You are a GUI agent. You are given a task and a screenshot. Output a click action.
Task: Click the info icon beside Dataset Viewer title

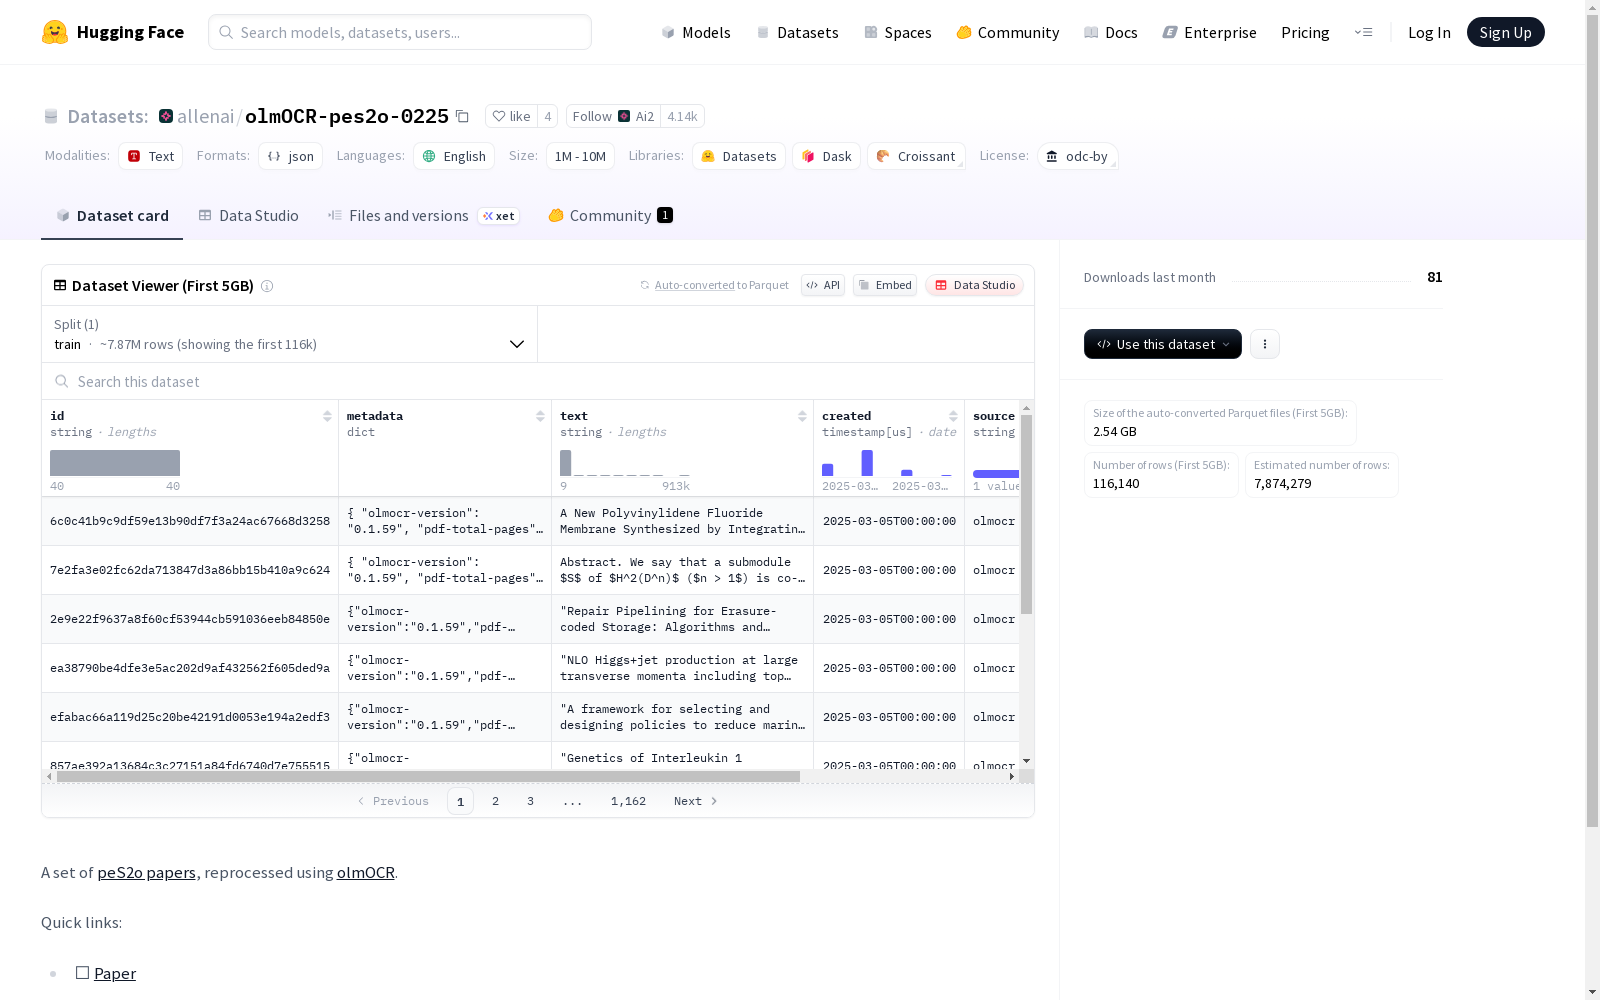pos(267,286)
